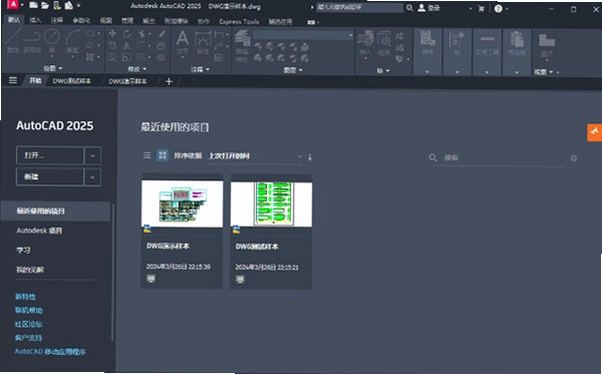602x374 pixels.
Task: Expand the 上次打开时间 sort-by dropdown
Action: pyautogui.click(x=255, y=156)
